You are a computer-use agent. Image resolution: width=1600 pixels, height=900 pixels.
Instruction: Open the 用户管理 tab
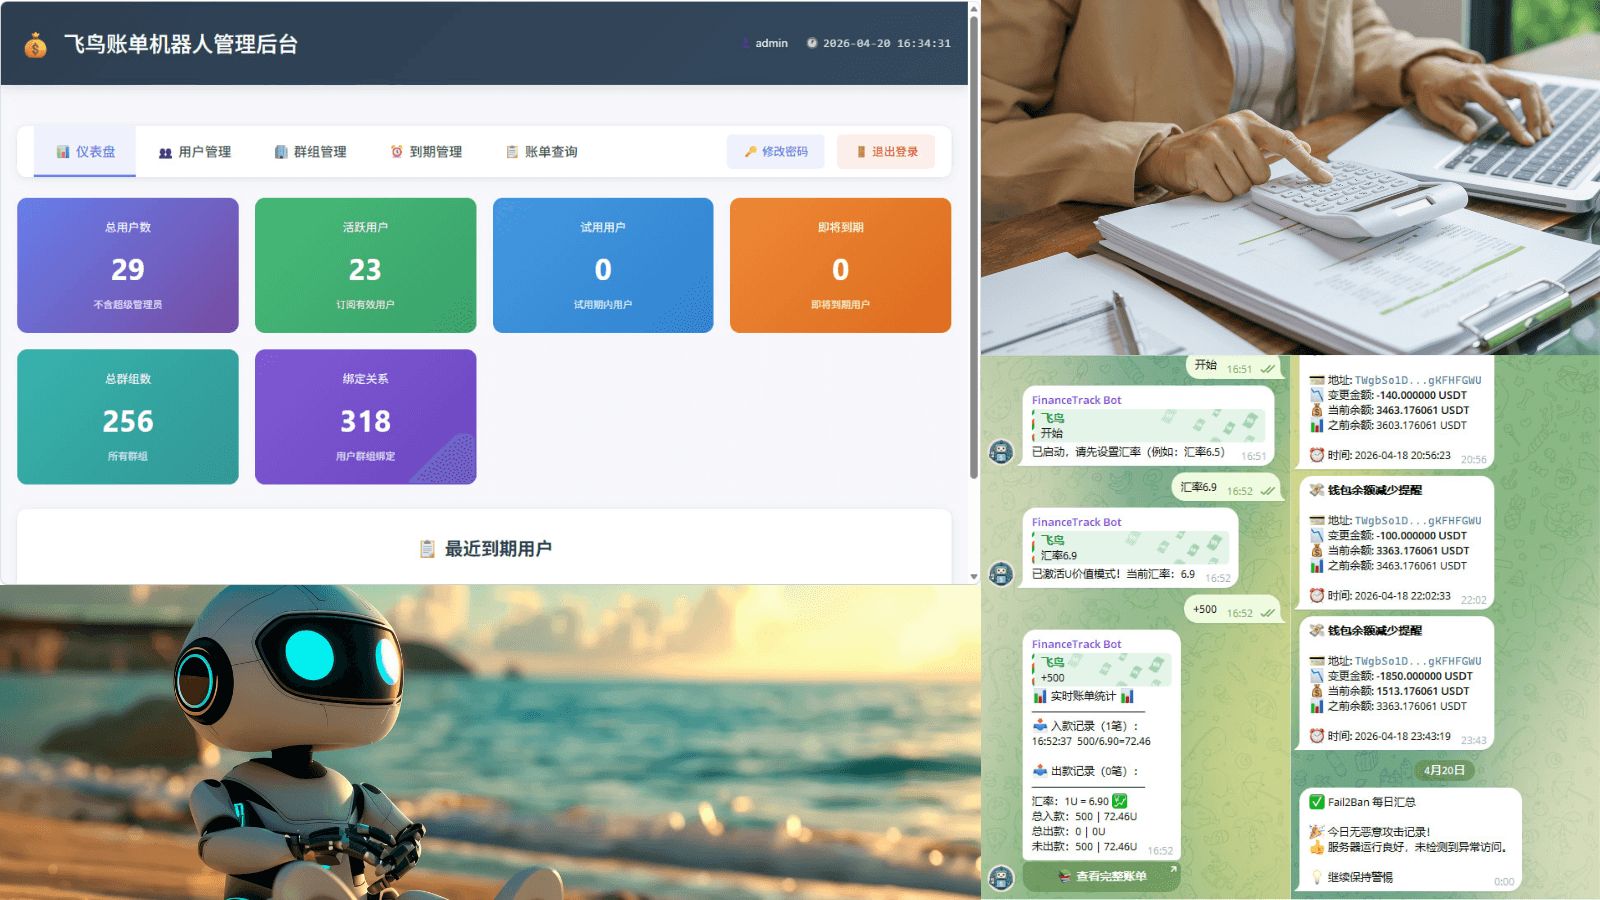(x=195, y=152)
